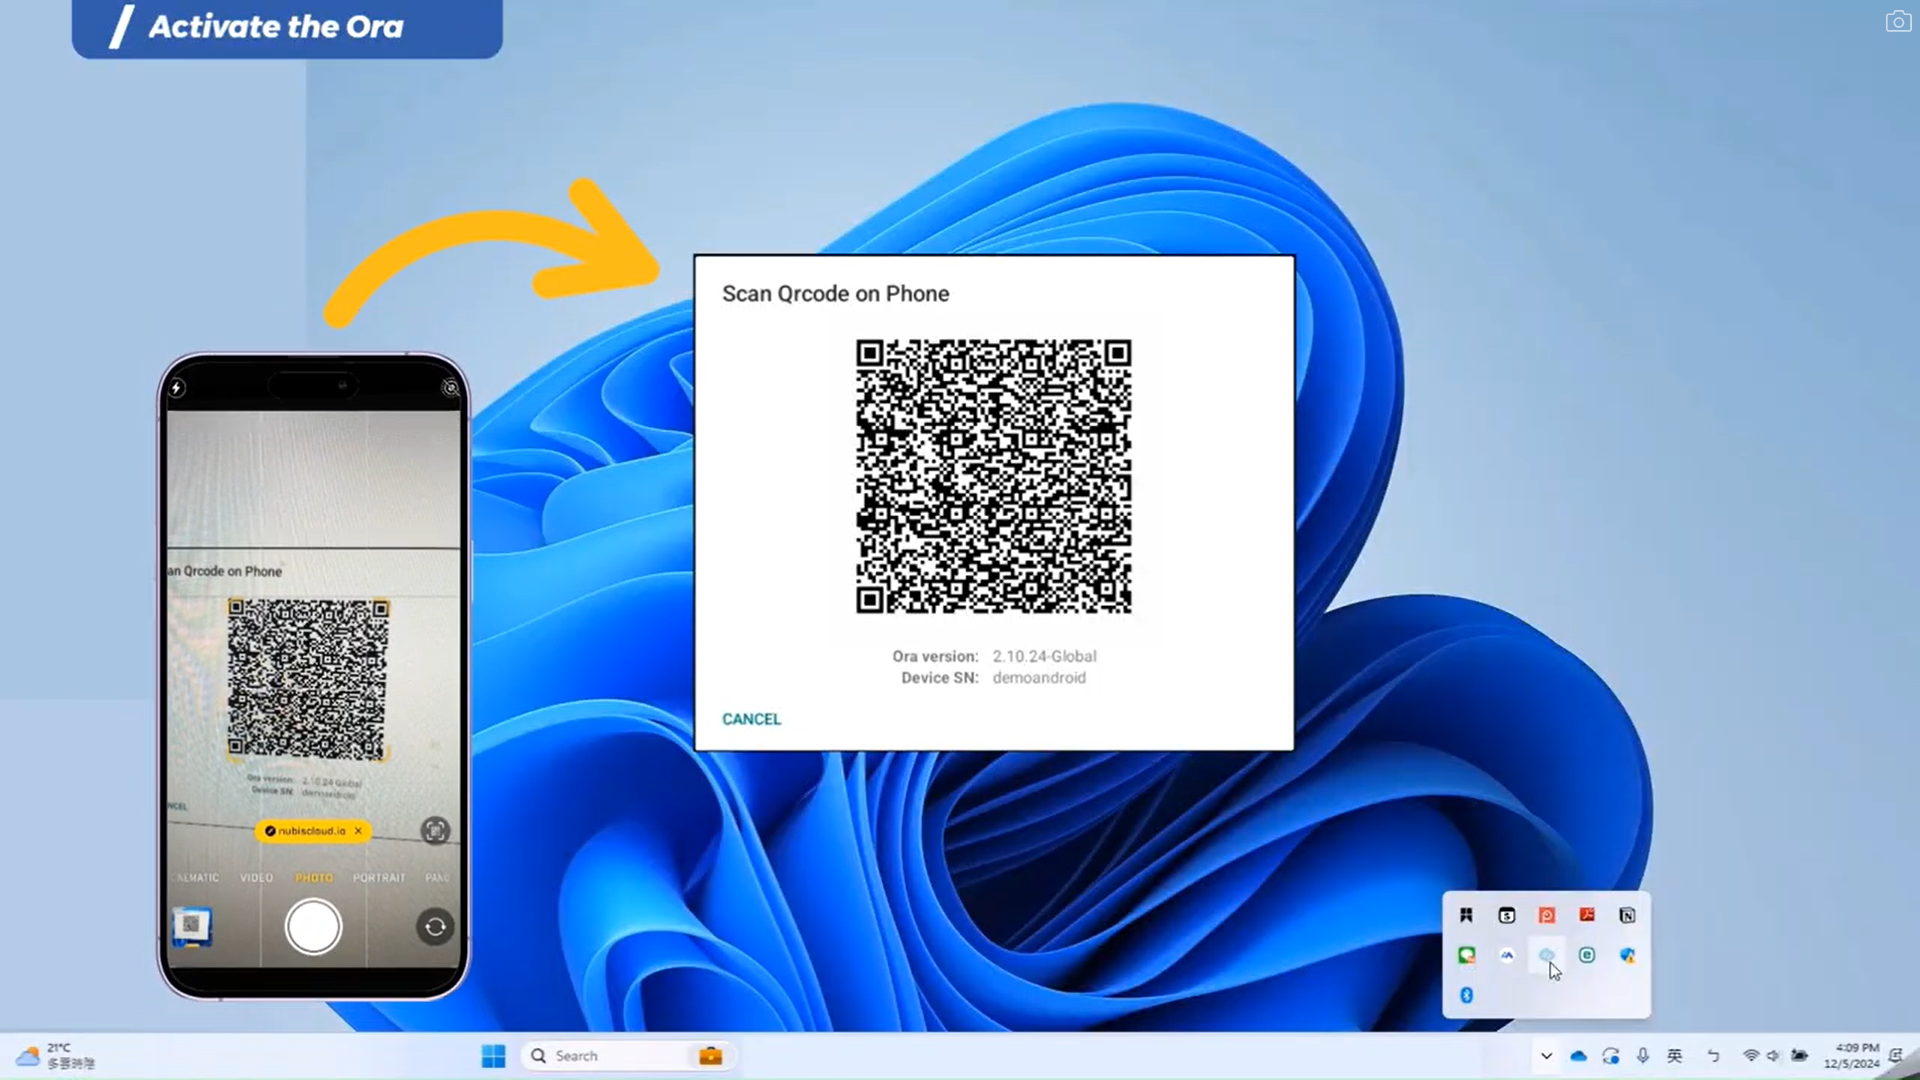Image resolution: width=1920 pixels, height=1080 pixels.
Task: Click the Bluetooth icon in tray overflow
Action: pos(1466,995)
